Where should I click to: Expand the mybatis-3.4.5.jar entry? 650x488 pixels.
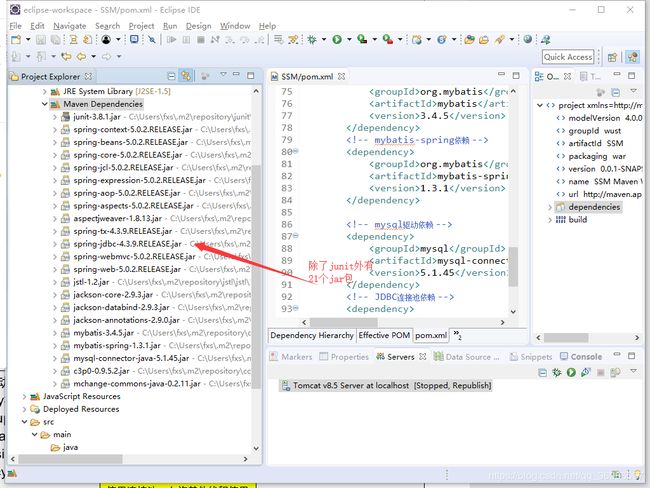[x=55, y=333]
